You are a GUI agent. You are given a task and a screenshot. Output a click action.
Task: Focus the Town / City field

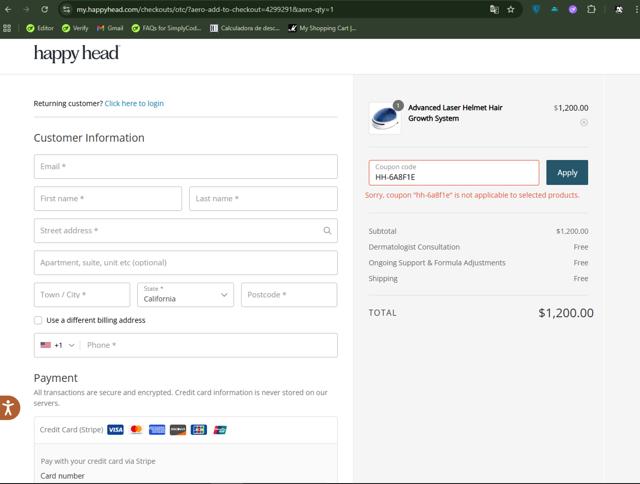[82, 295]
